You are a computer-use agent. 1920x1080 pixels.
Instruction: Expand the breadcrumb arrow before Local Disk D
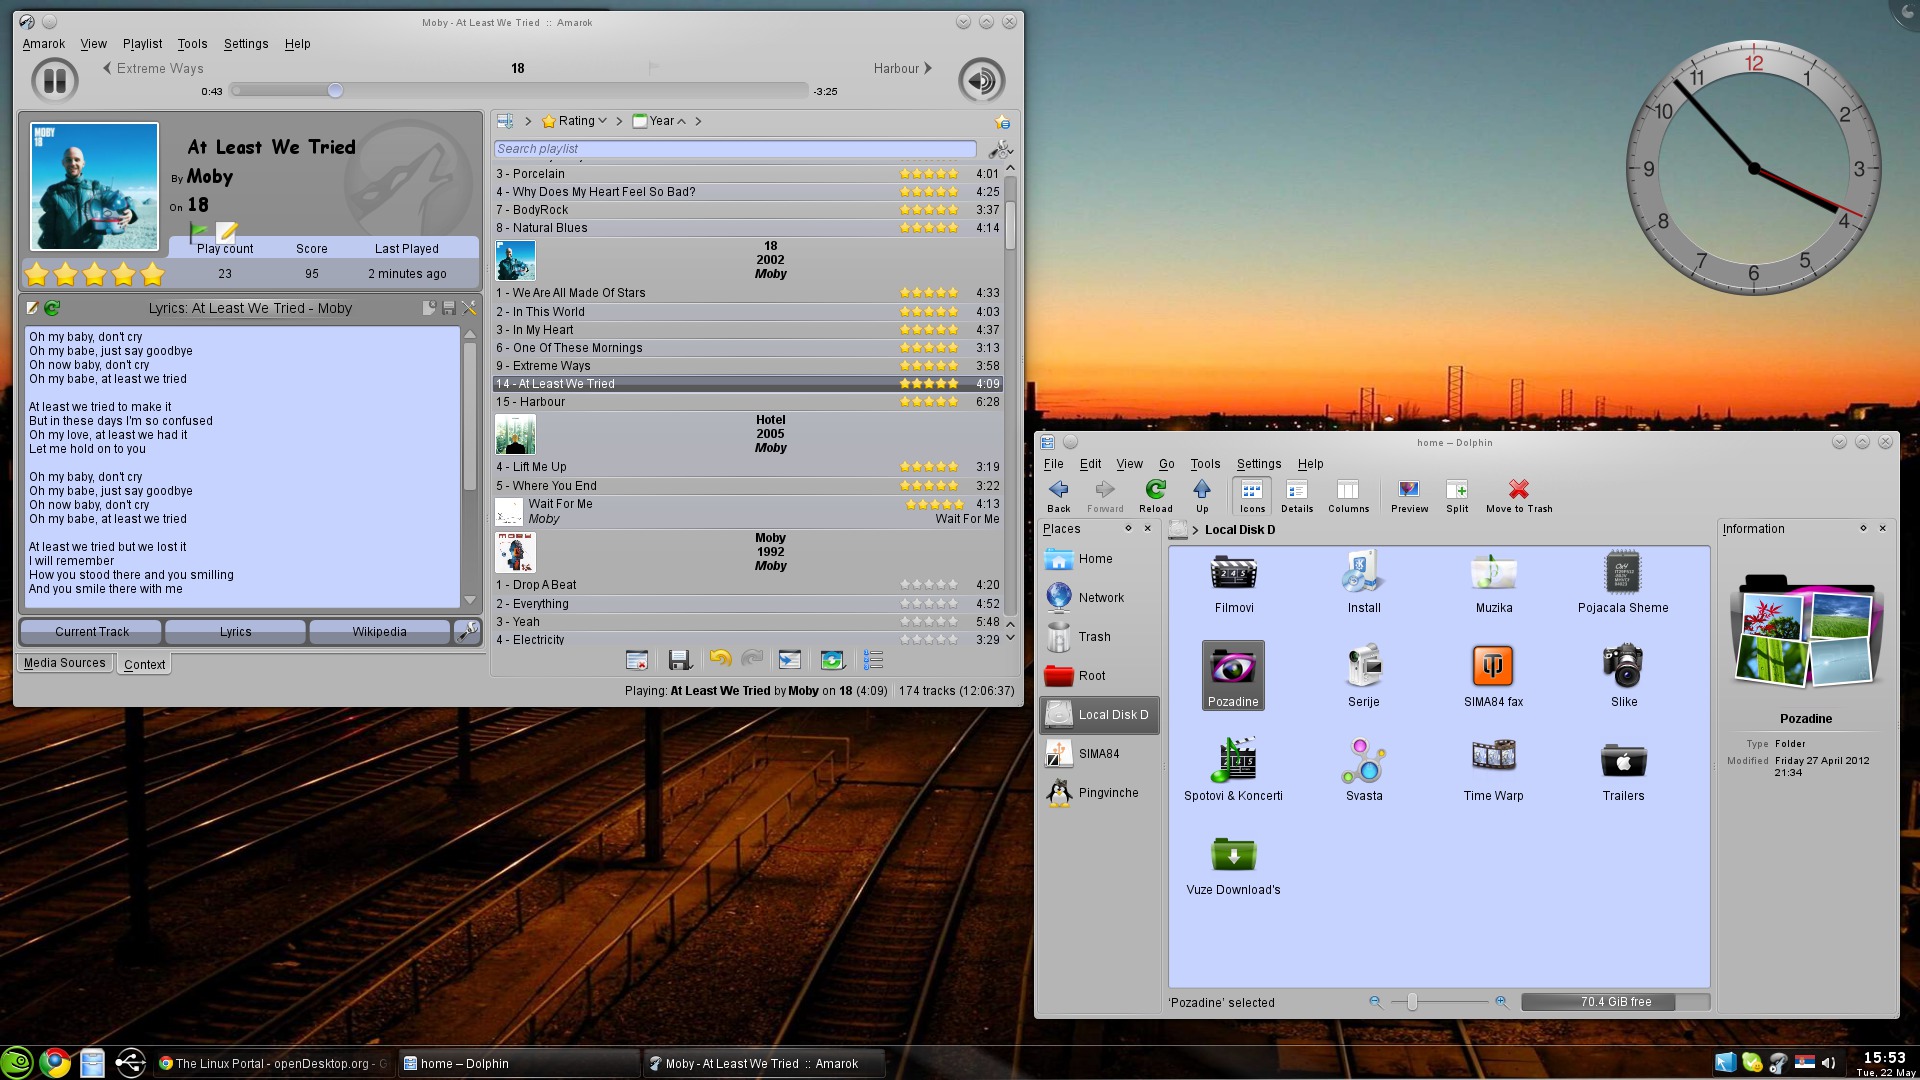tap(1195, 530)
